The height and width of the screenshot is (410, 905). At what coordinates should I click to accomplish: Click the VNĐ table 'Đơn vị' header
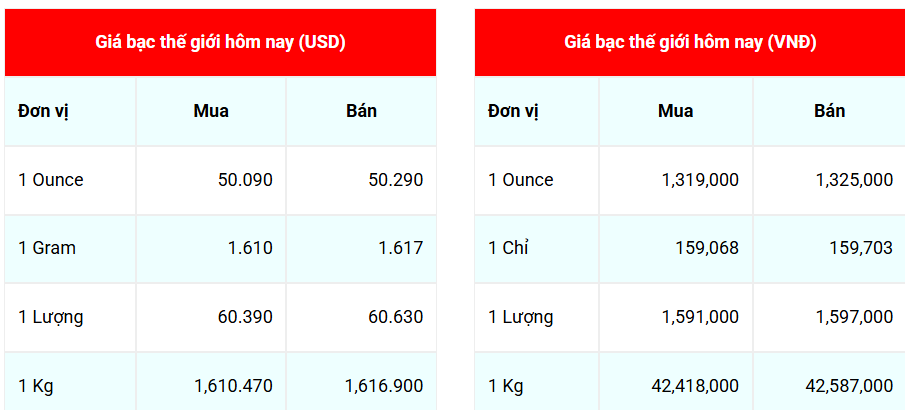pos(514,111)
